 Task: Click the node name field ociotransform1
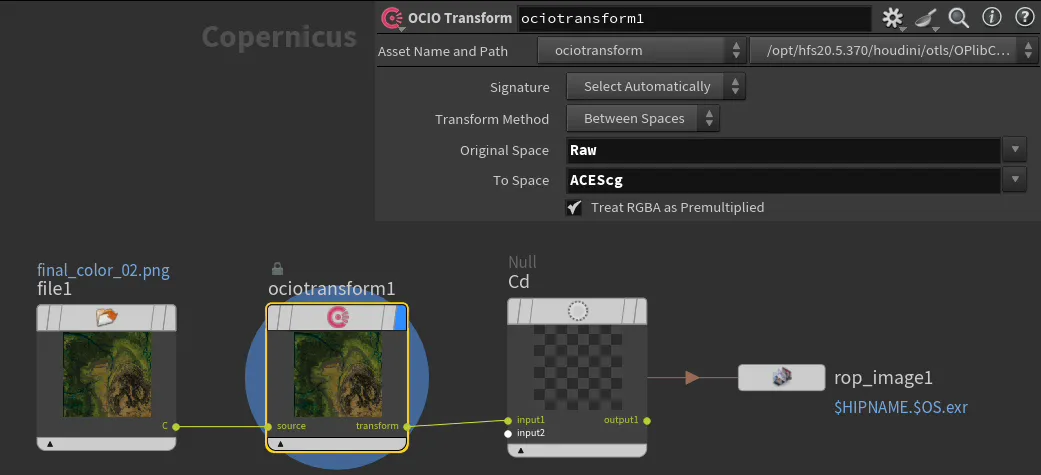tap(694, 19)
